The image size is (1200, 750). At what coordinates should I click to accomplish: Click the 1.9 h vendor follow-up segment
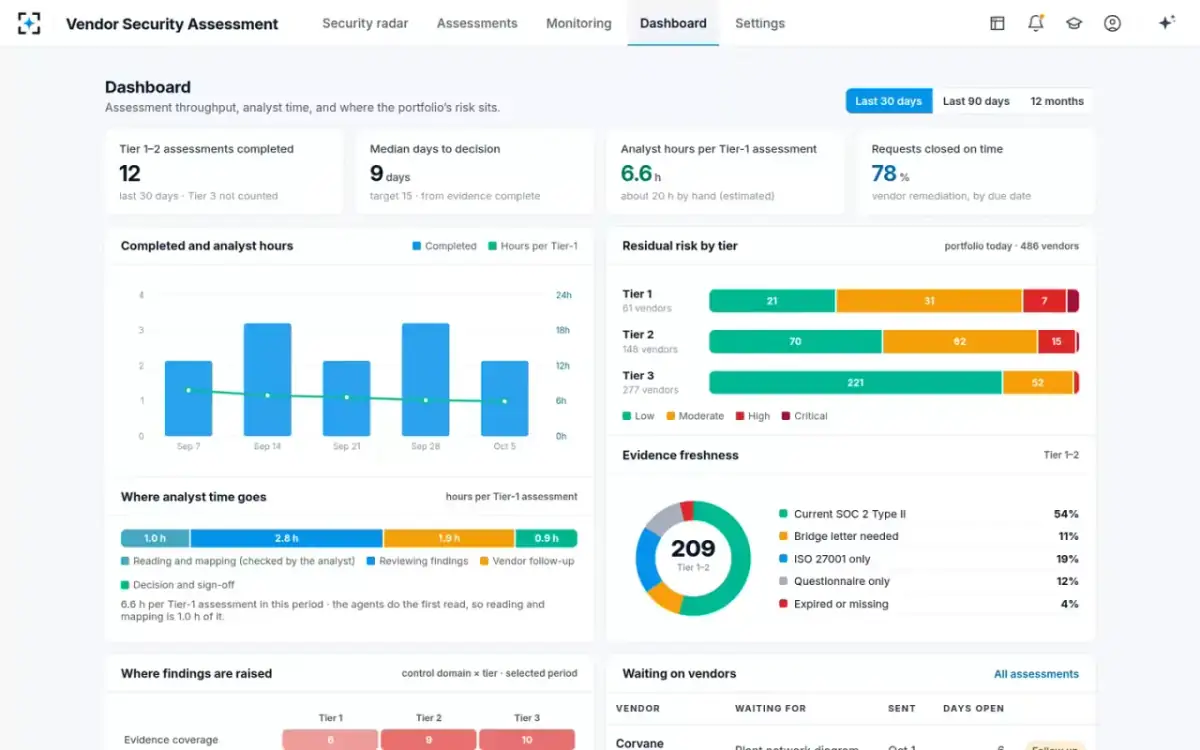pyautogui.click(x=449, y=538)
